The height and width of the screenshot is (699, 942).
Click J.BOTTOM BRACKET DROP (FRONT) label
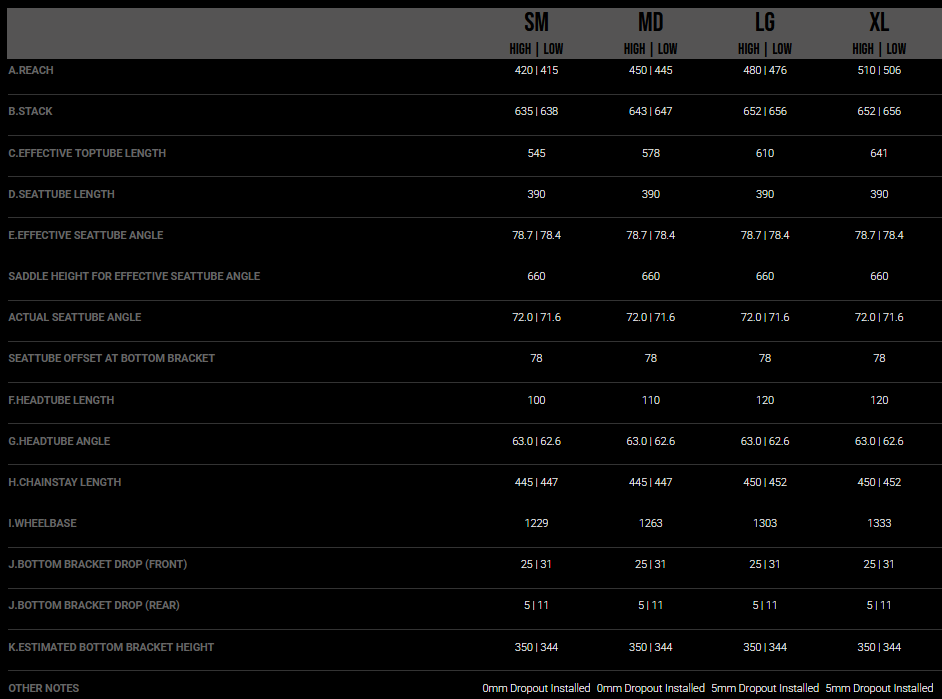(97, 564)
